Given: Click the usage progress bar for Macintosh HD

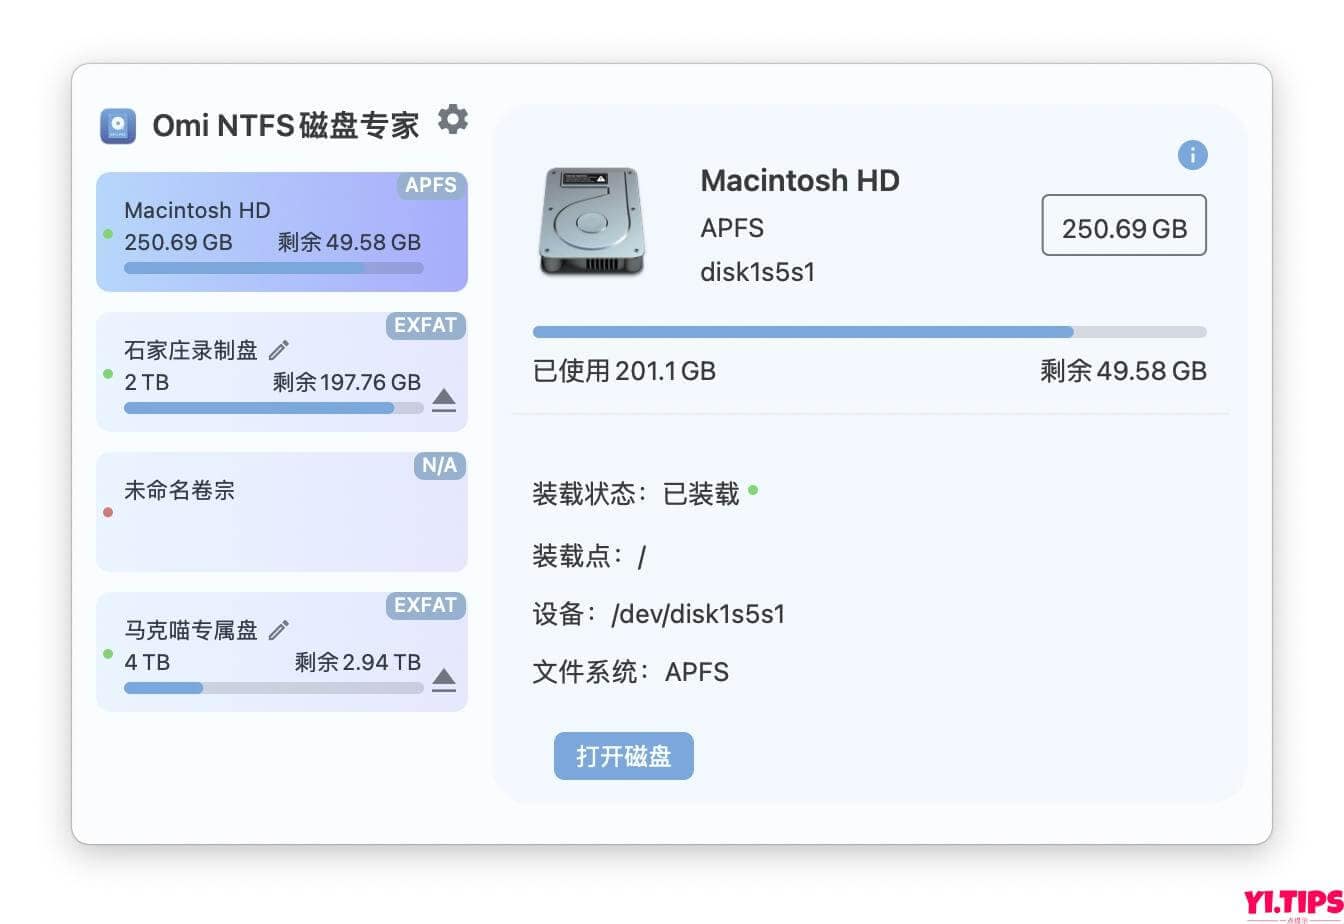Looking at the screenshot, I should point(869,331).
